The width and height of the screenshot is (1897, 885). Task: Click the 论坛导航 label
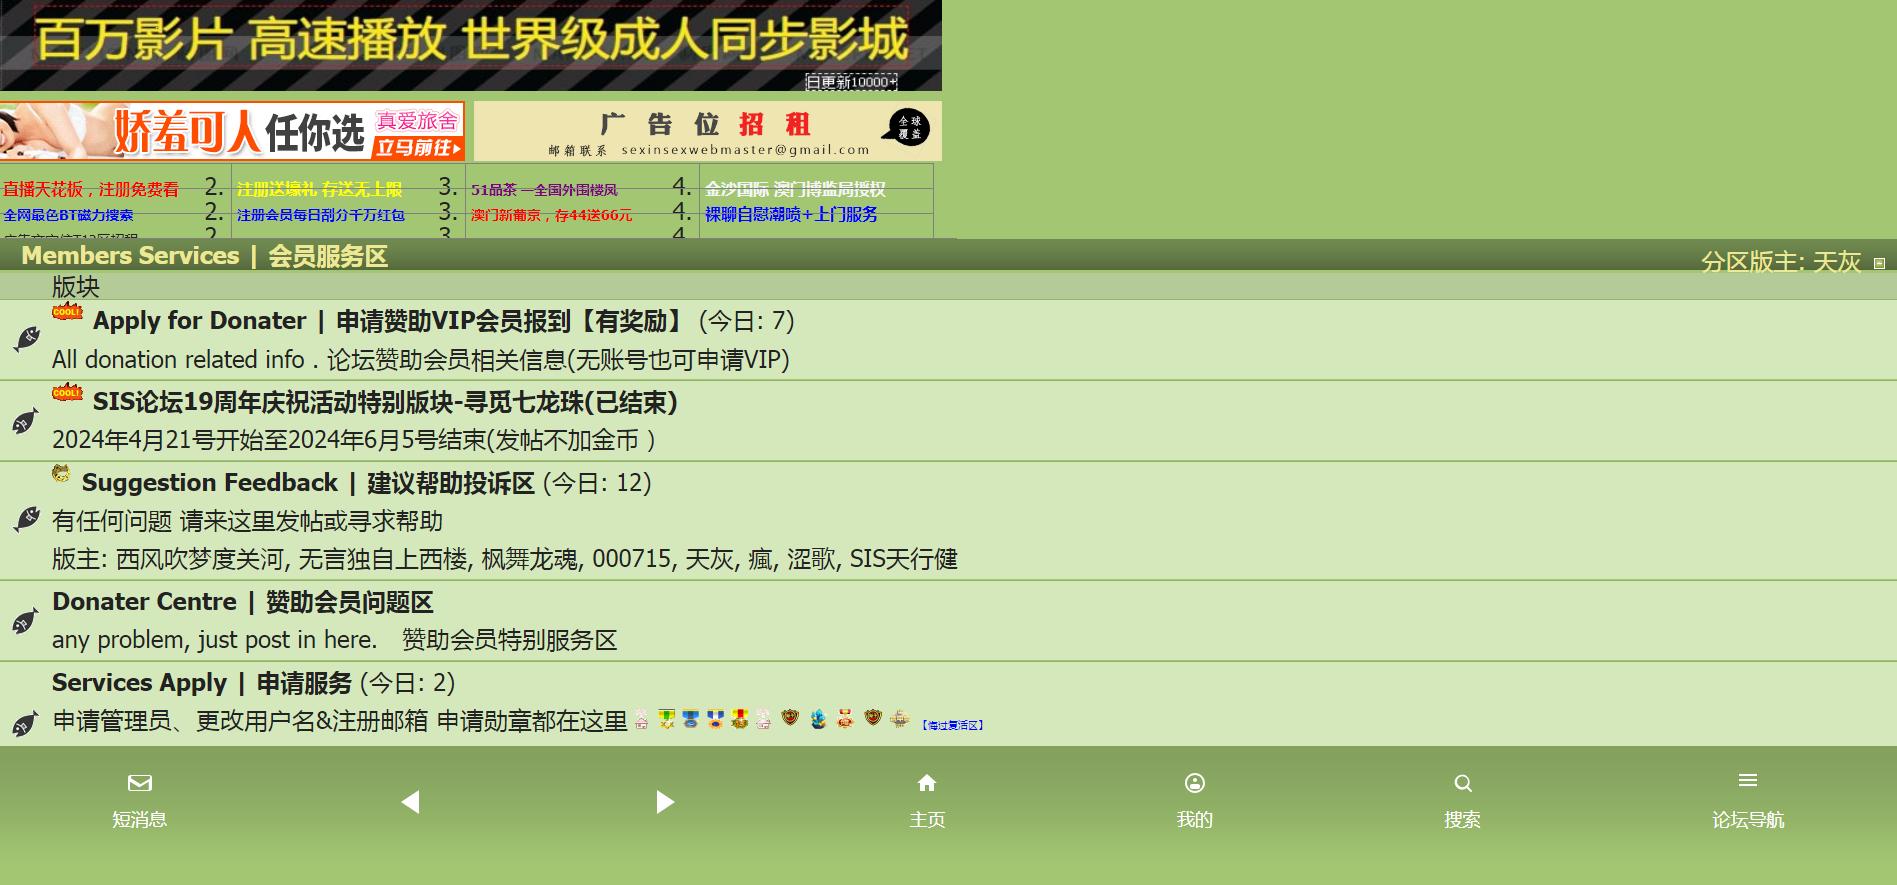pyautogui.click(x=1748, y=820)
